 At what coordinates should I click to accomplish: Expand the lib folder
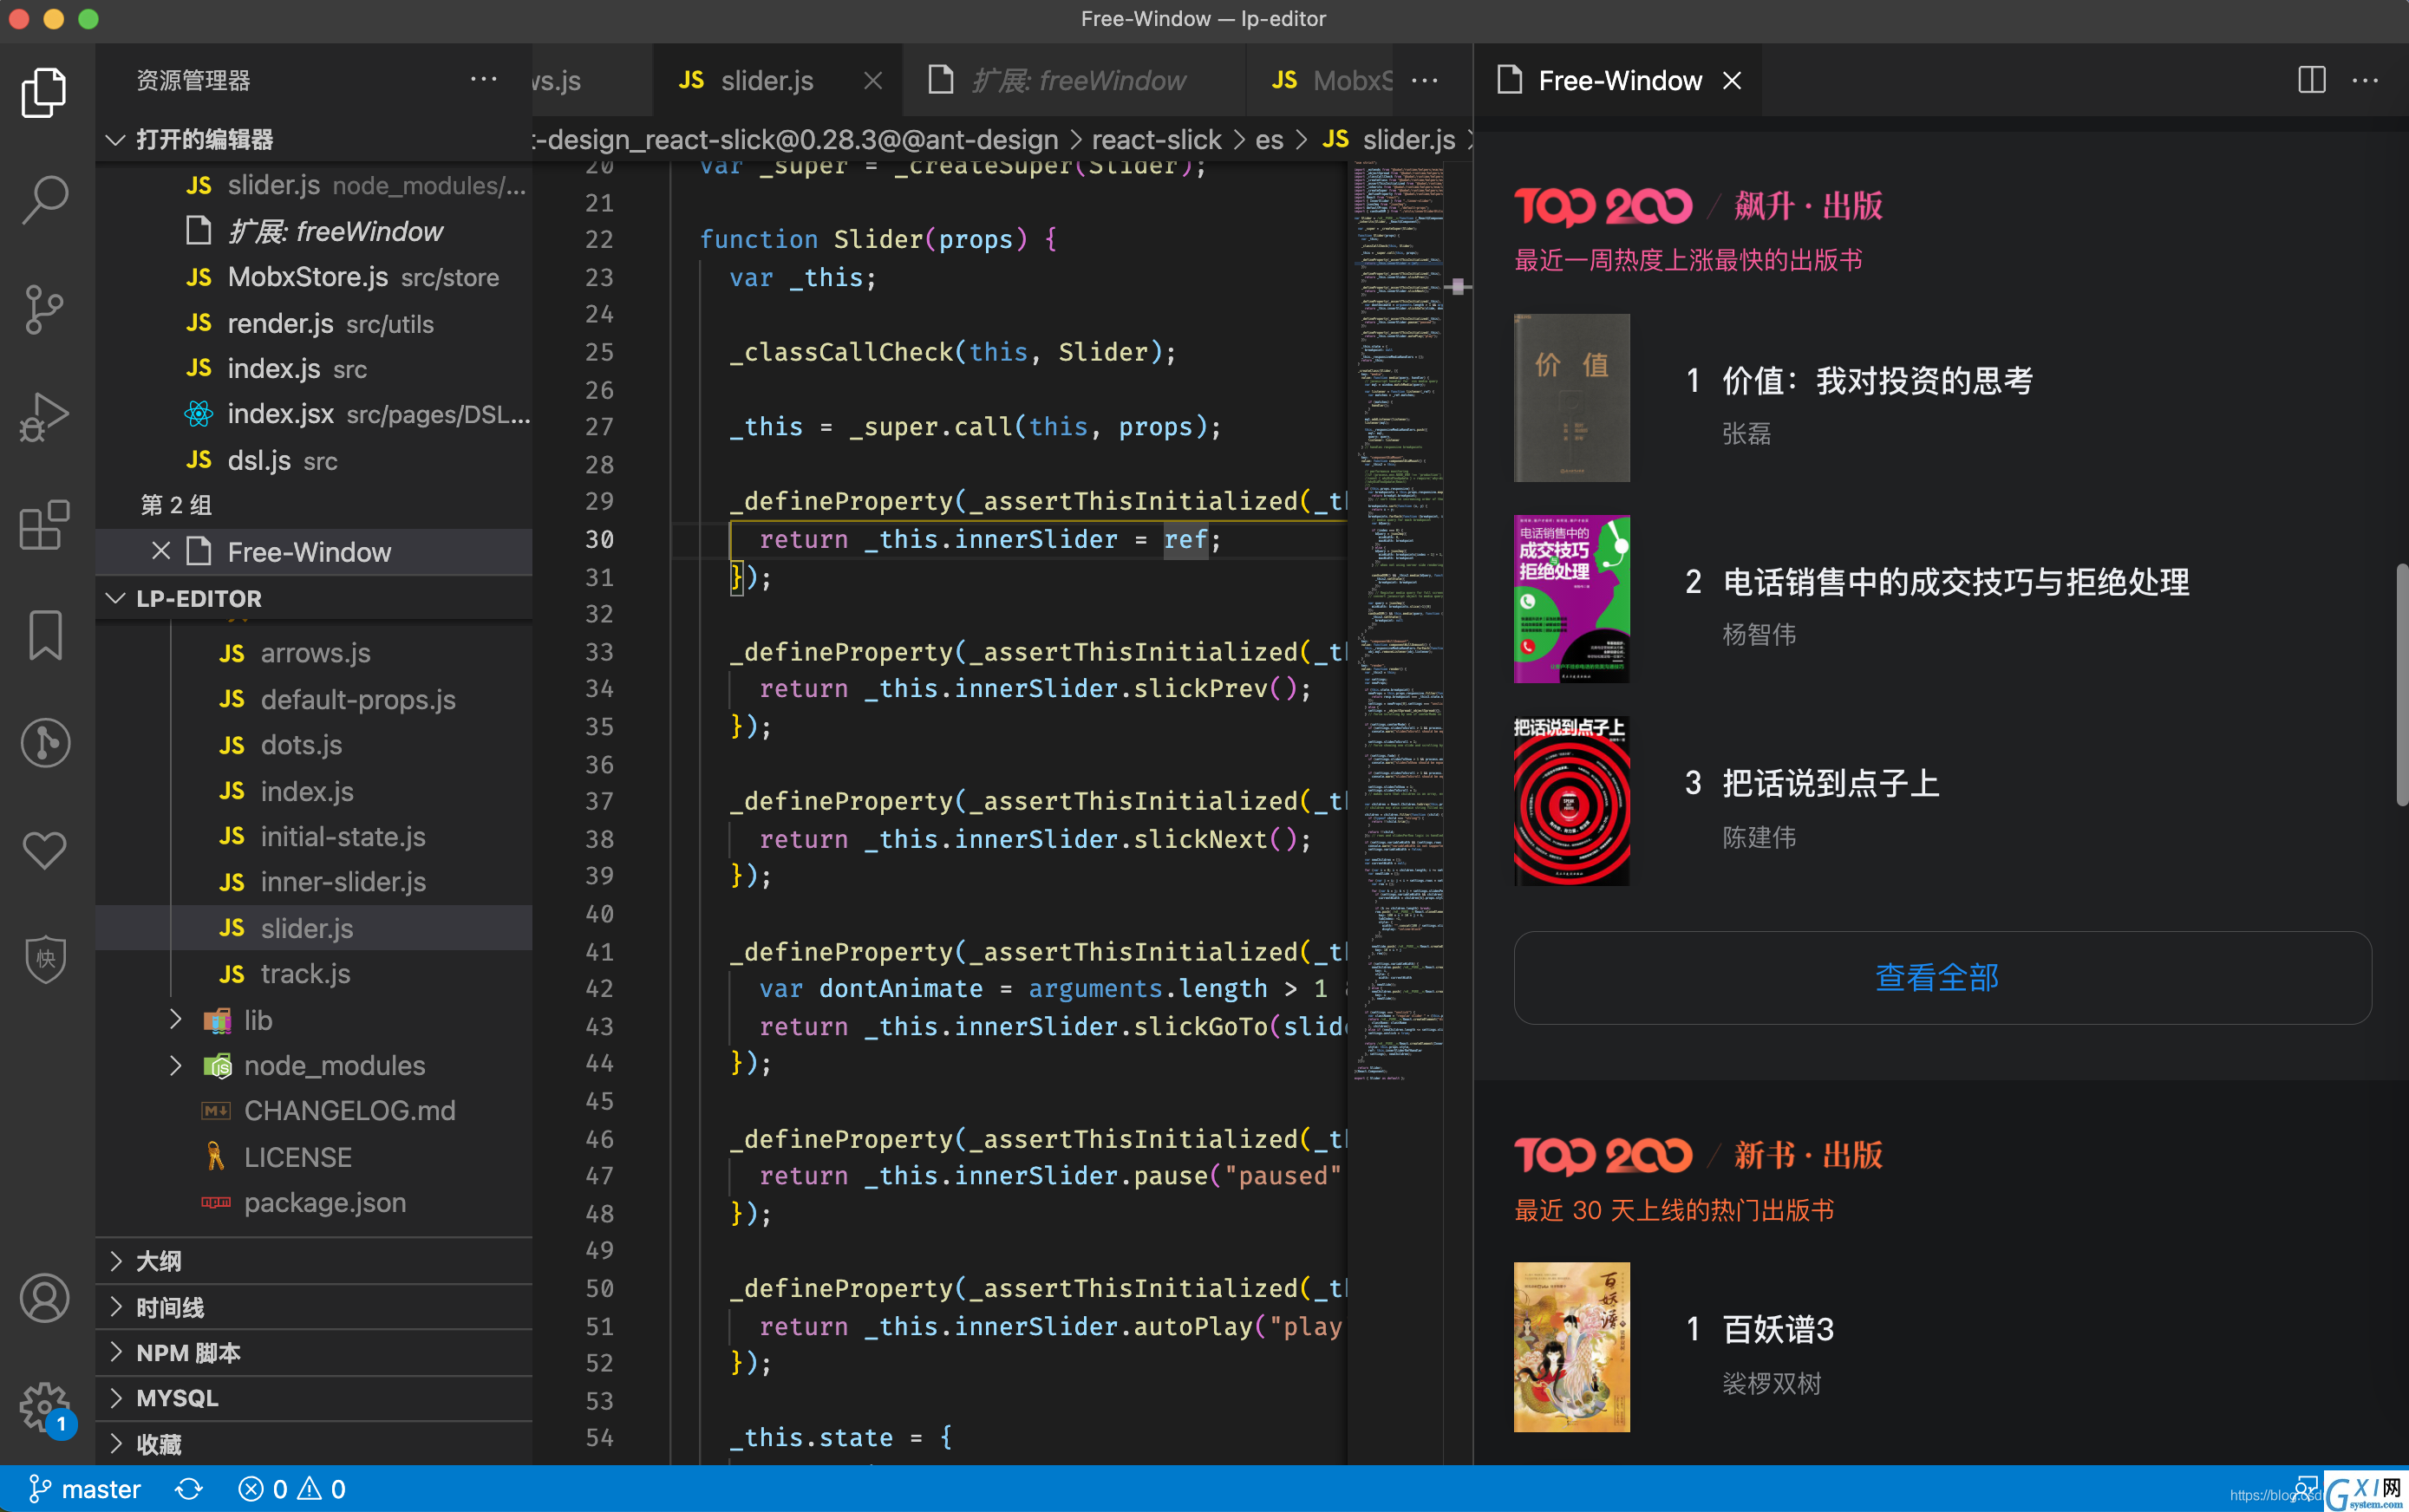click(x=176, y=1019)
